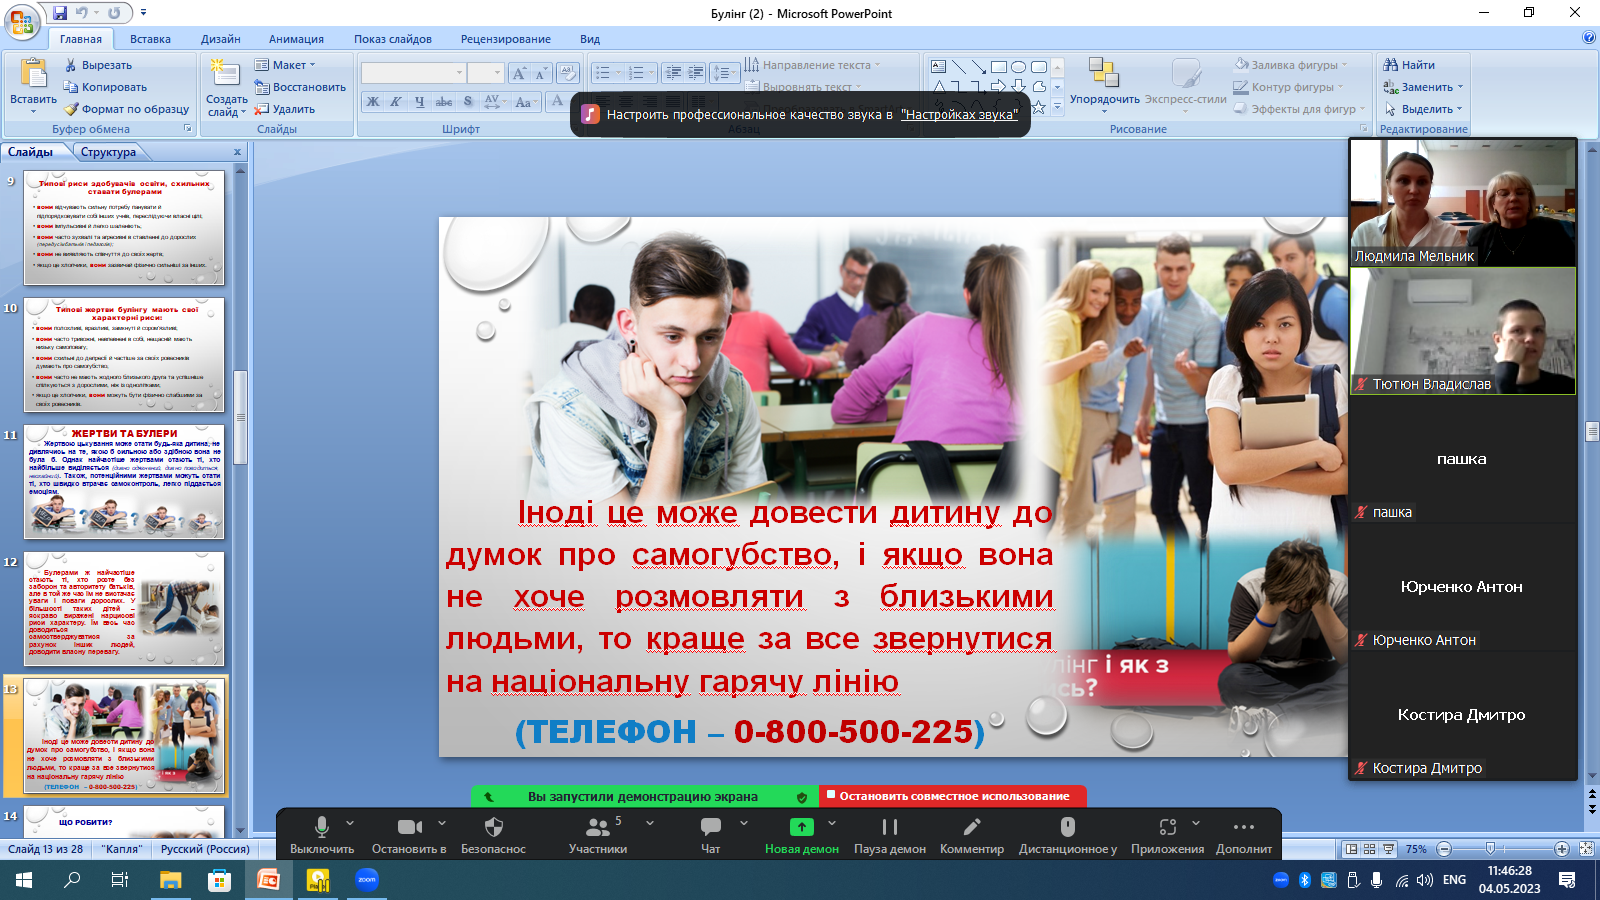Switch to the Дизайн ribbon tab
This screenshot has height=900, width=1600.
(x=220, y=39)
